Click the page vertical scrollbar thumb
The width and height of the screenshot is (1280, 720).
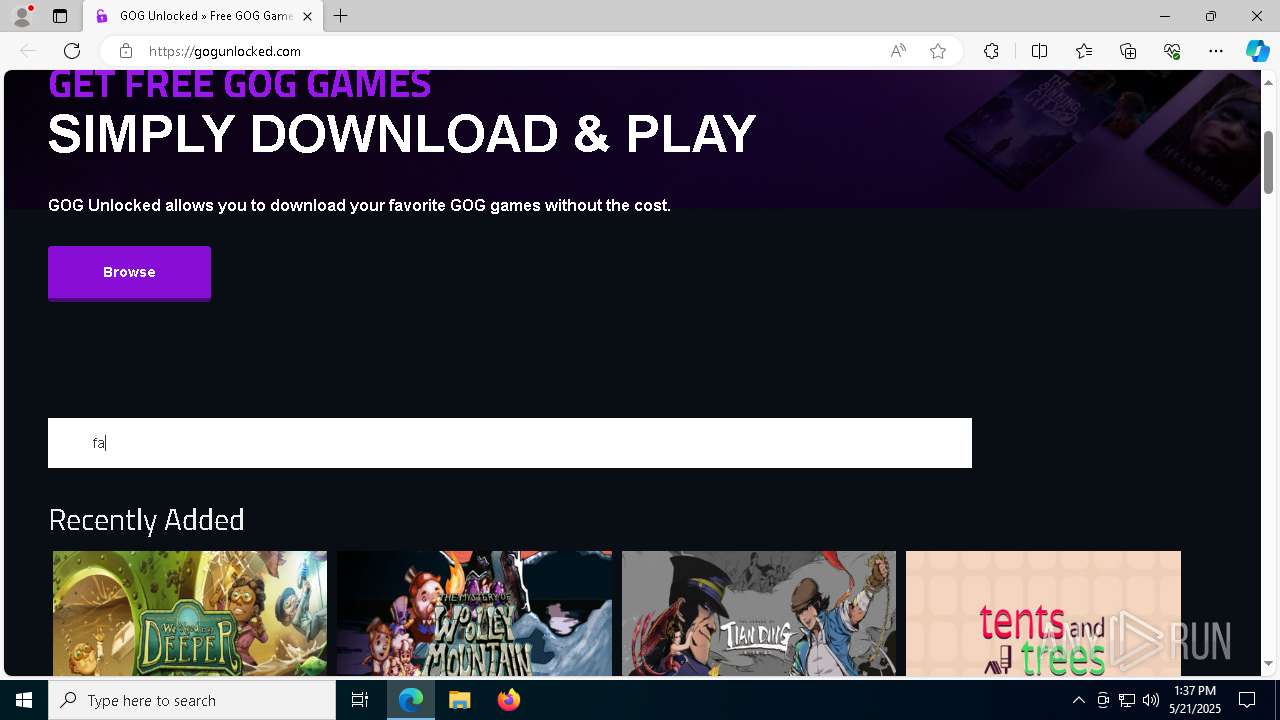1269,162
